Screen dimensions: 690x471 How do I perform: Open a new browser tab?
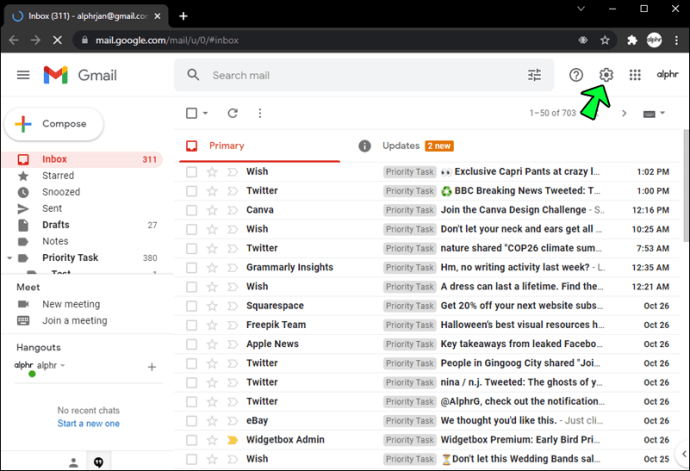184,16
